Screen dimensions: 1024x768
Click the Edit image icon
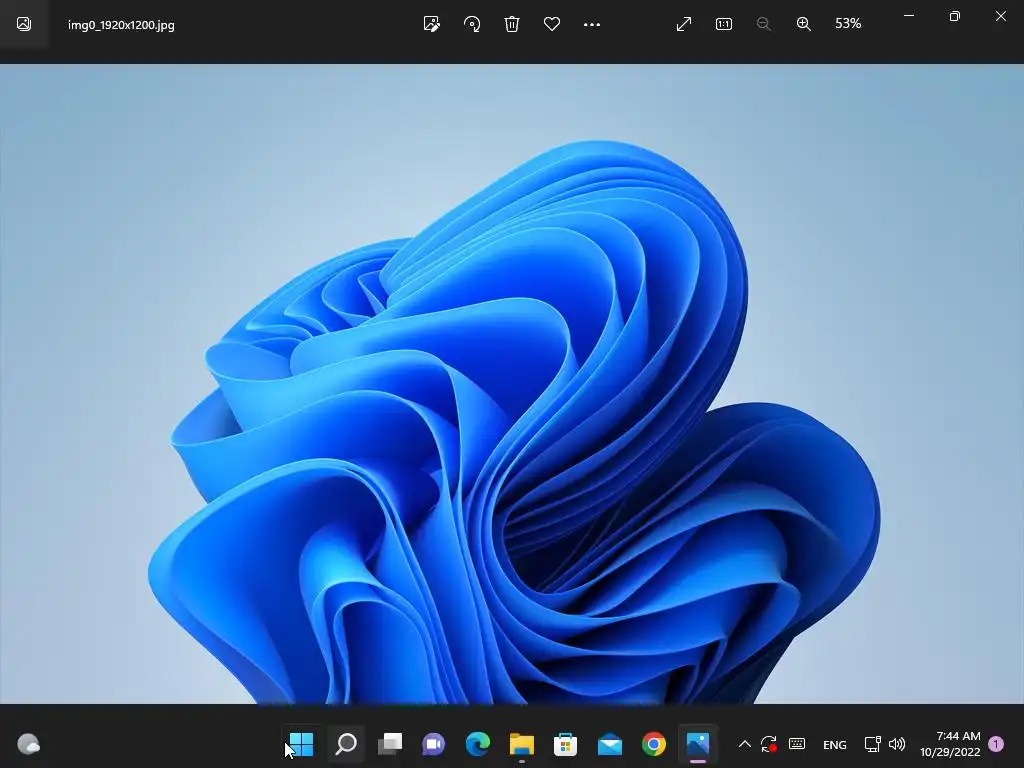pyautogui.click(x=432, y=24)
